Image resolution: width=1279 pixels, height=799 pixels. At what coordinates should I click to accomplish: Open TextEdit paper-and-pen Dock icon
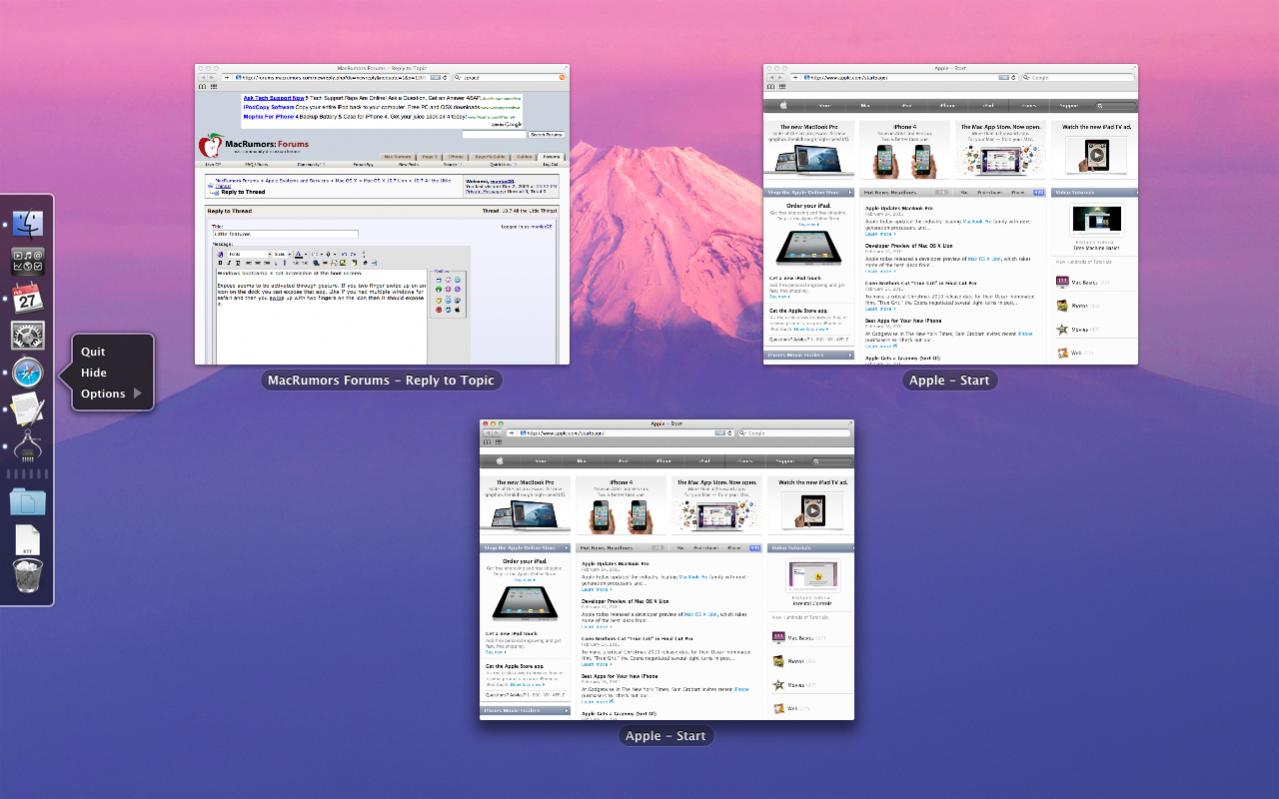click(x=28, y=409)
